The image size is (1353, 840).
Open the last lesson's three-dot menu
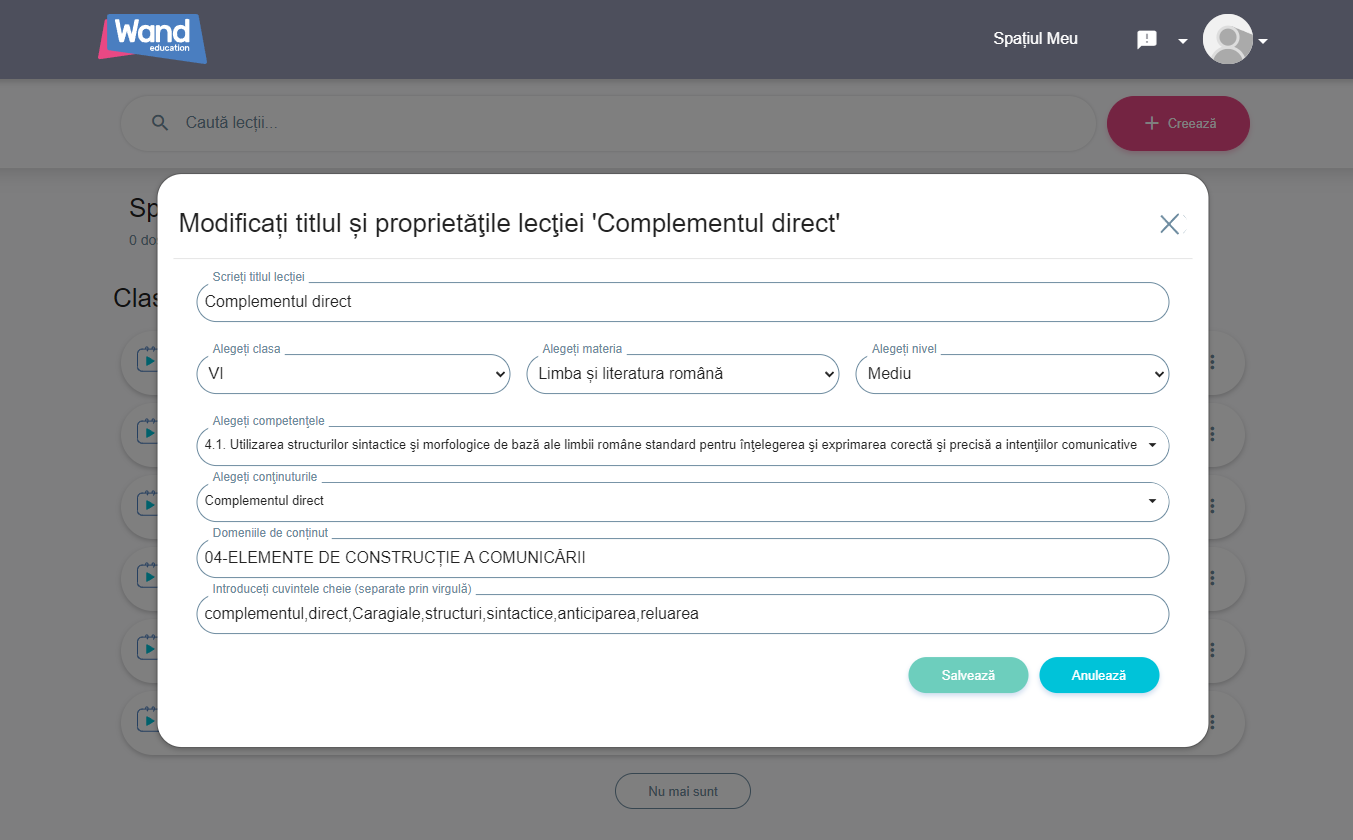tap(1212, 722)
